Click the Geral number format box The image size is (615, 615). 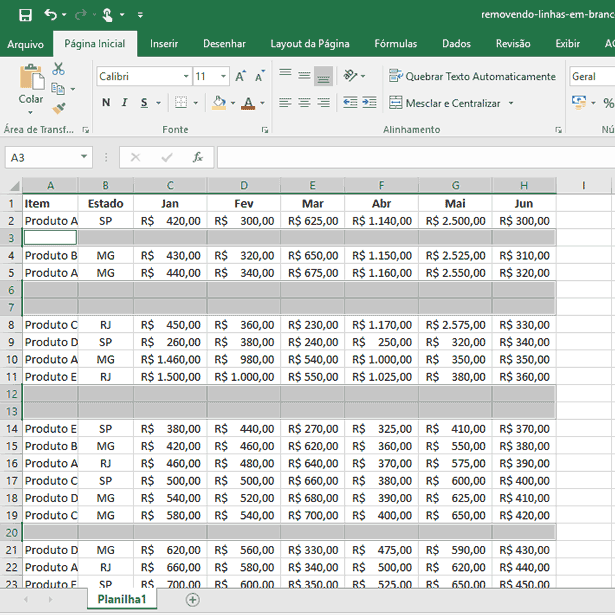pyautogui.click(x=592, y=76)
